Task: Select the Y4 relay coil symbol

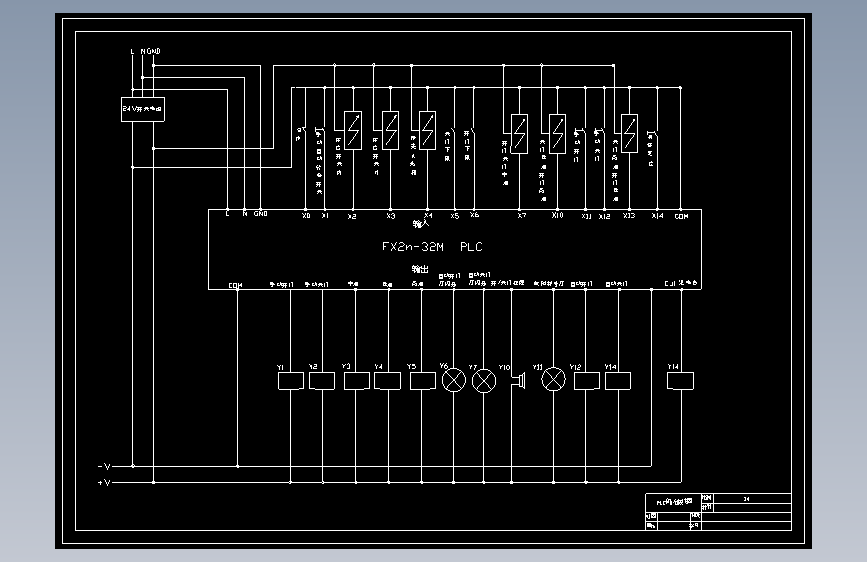Action: (388, 381)
